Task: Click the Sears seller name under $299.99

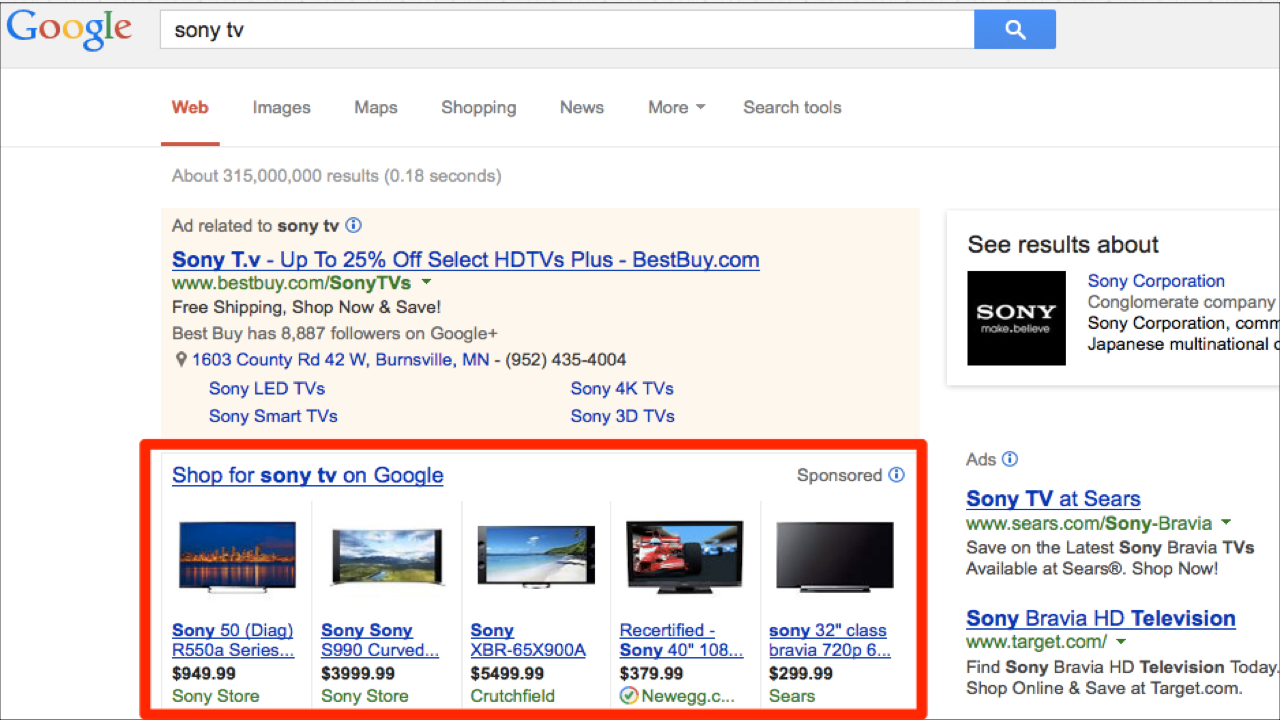Action: 792,696
